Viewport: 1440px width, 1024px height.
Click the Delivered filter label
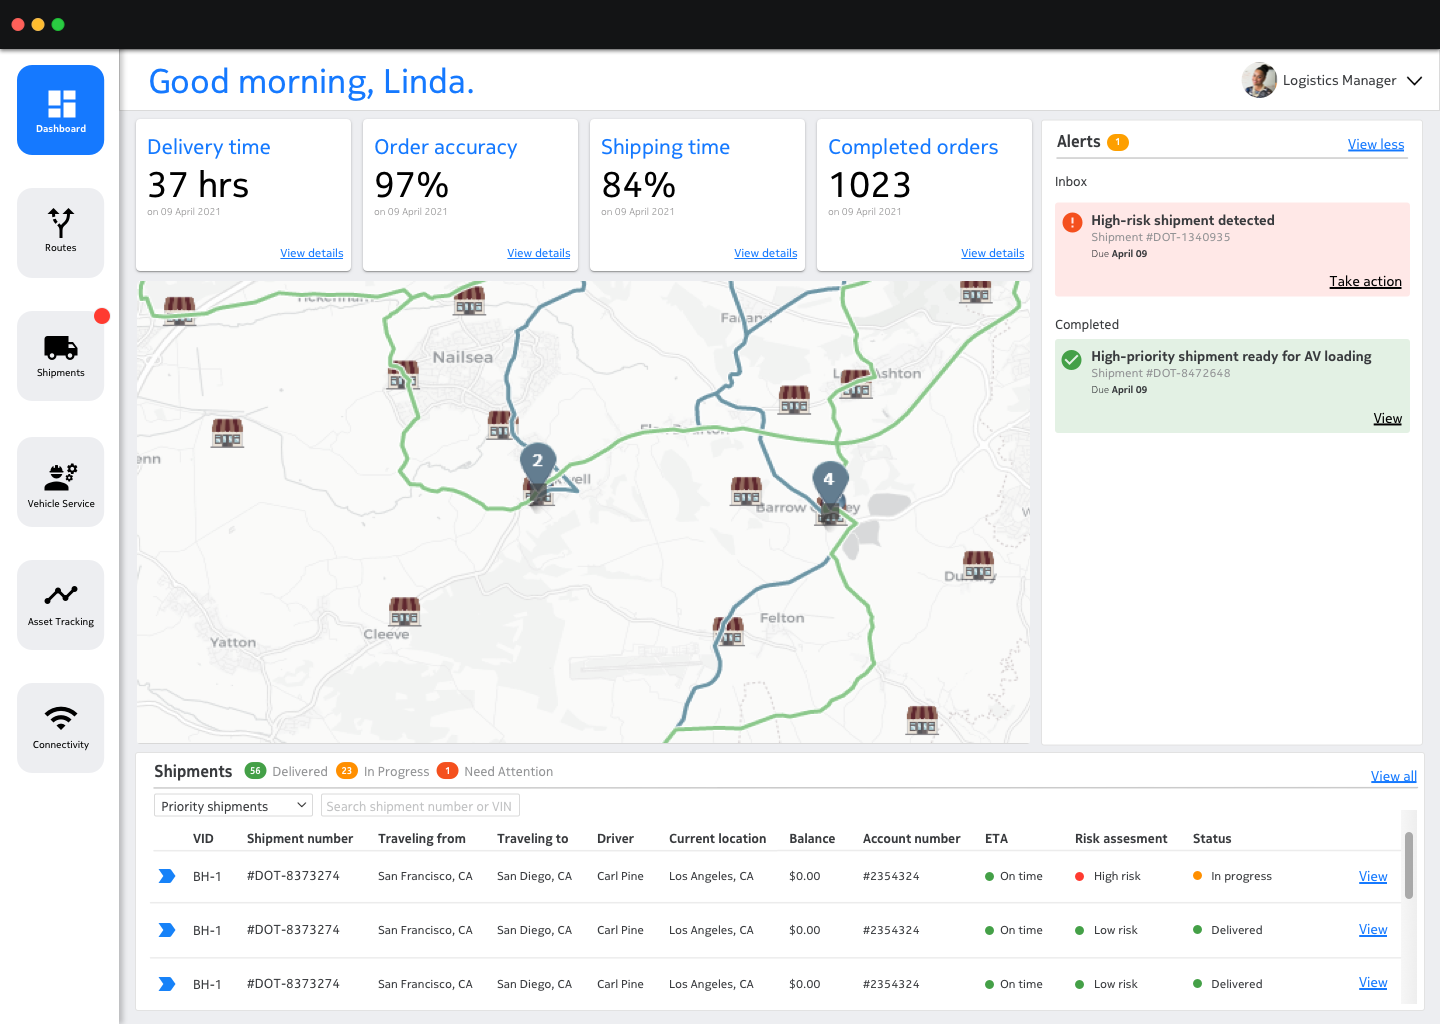pyautogui.click(x=299, y=772)
